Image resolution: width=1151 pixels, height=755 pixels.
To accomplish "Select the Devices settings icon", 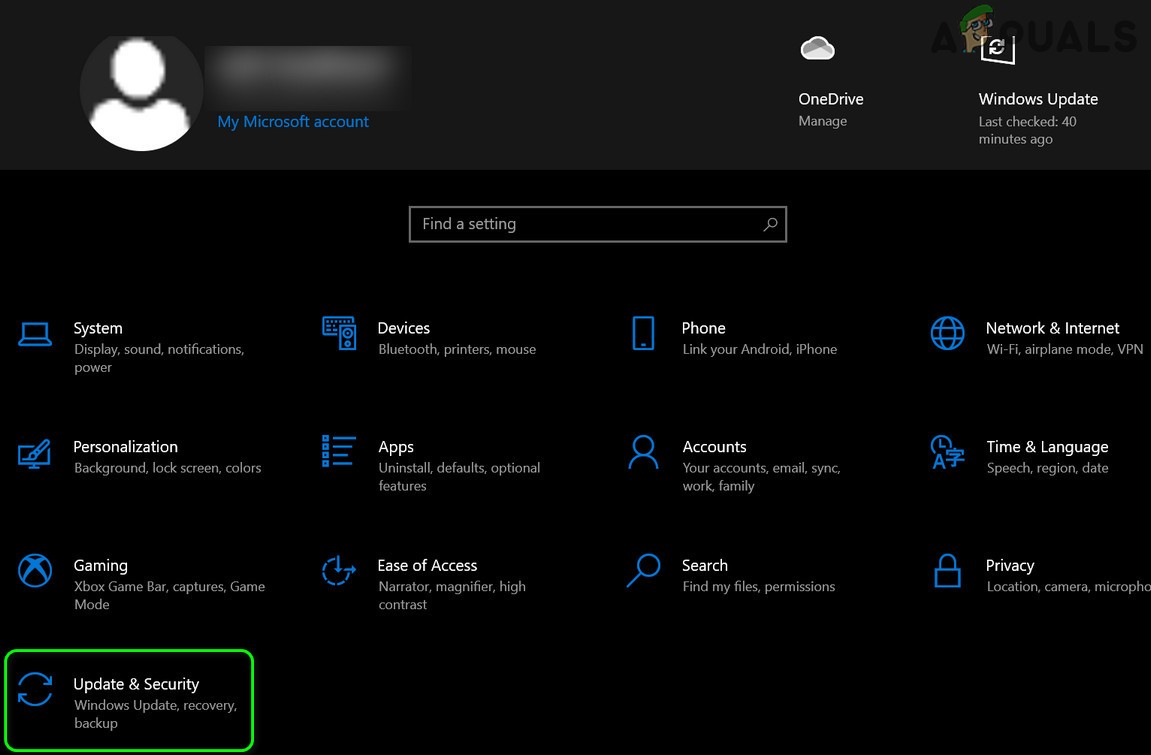I will [339, 335].
